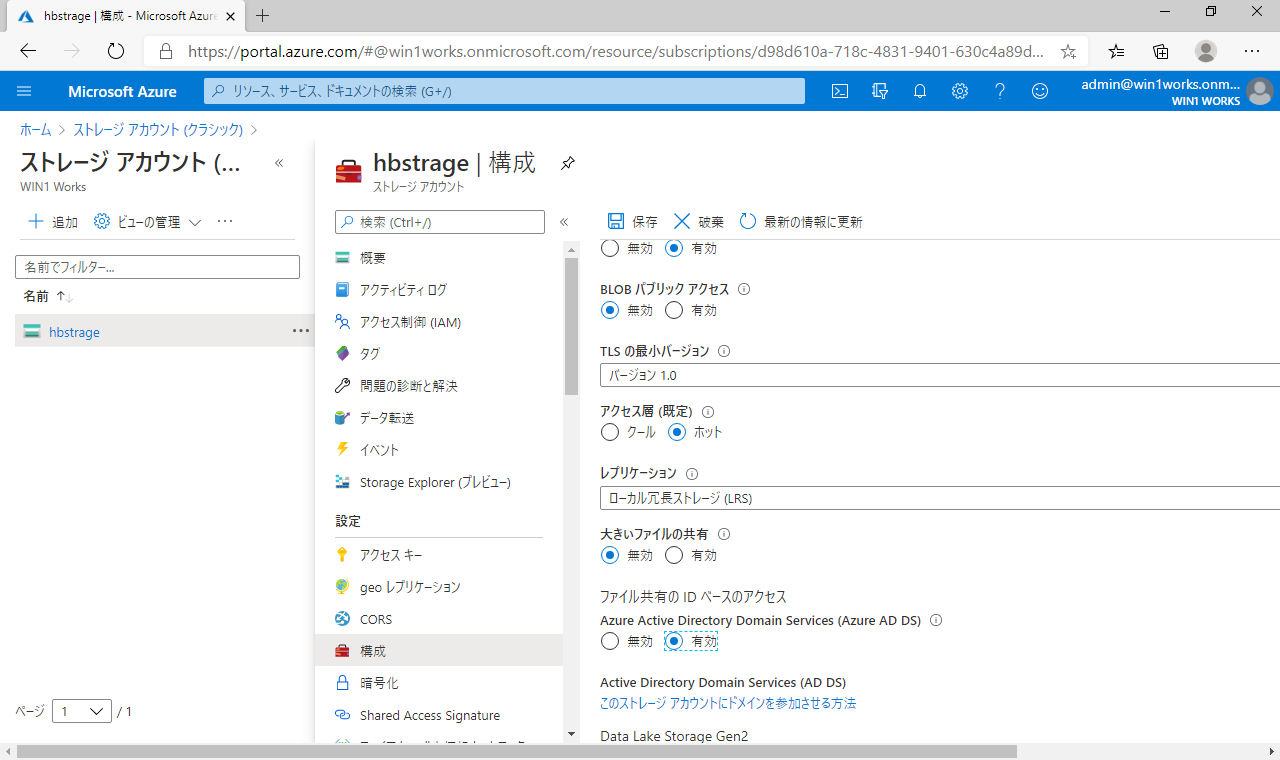Set large file shares to 有効
The image size is (1280, 760).
click(674, 555)
